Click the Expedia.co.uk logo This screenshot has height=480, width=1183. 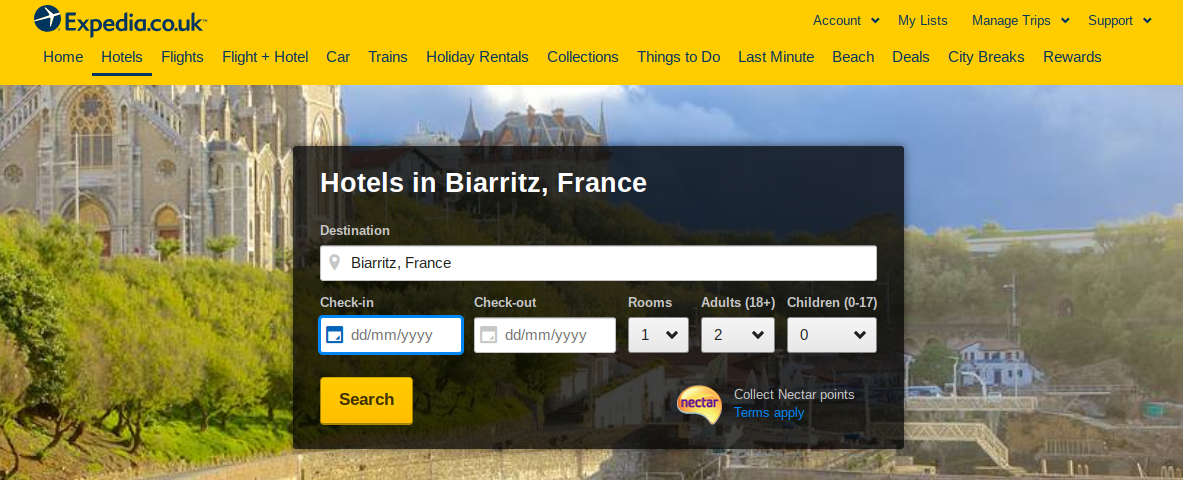pyautogui.click(x=120, y=19)
